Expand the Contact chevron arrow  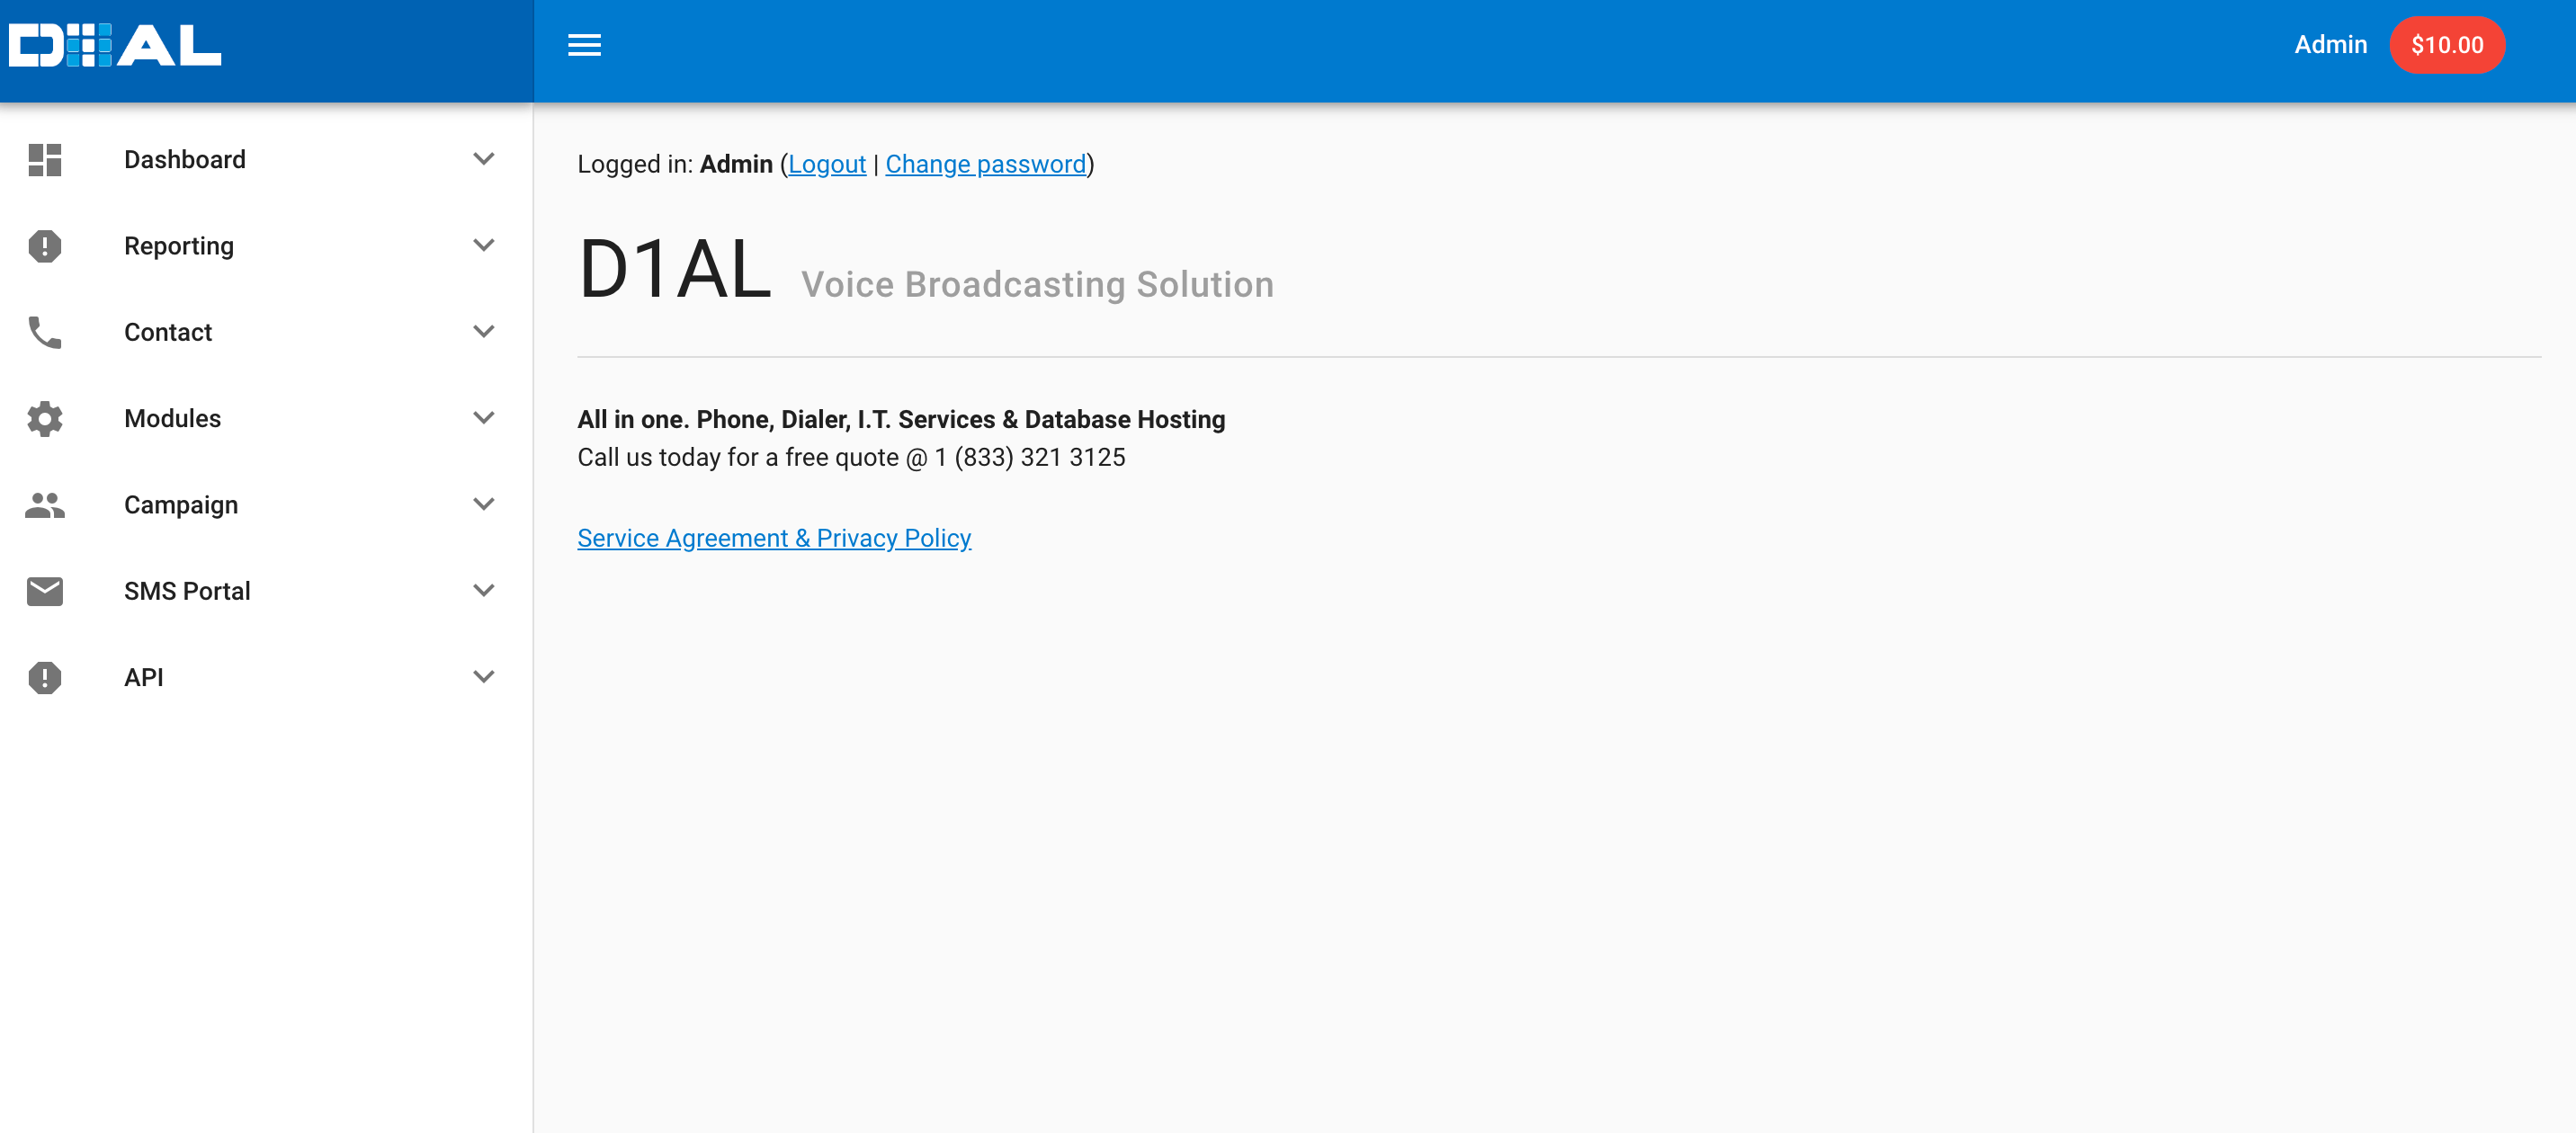point(483,331)
